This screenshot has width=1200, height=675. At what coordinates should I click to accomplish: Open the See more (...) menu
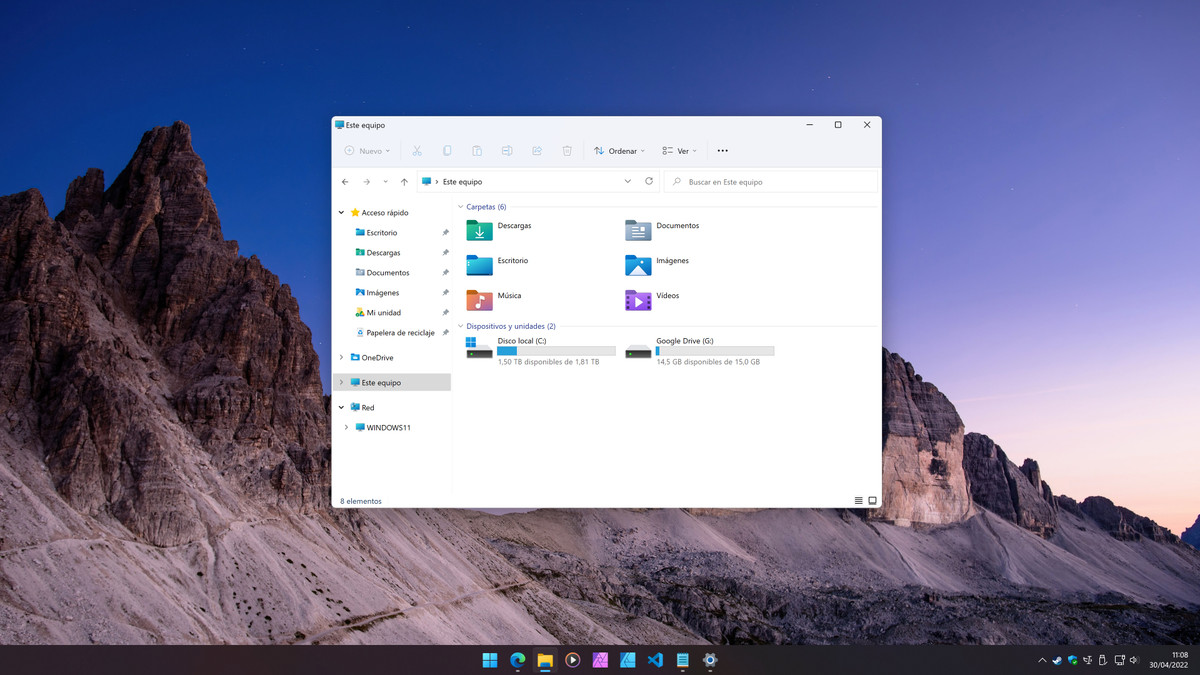click(722, 150)
